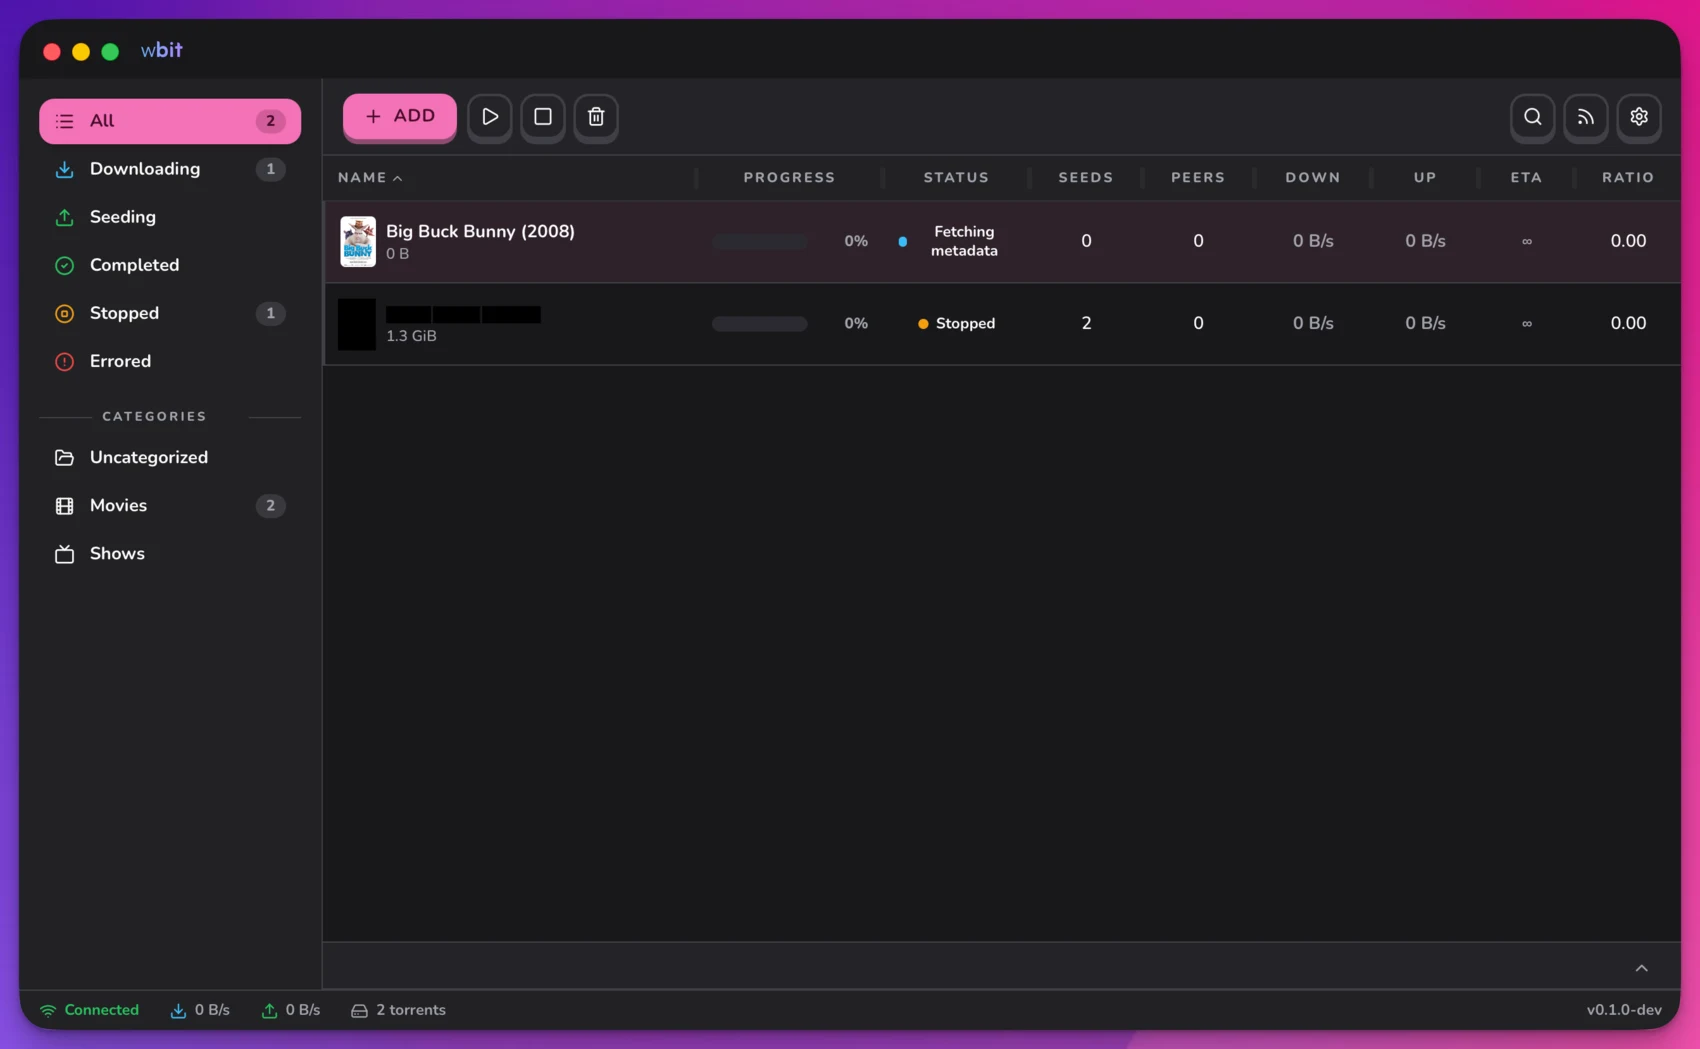
Task: Click Stopped filter count badge
Action: (x=270, y=313)
